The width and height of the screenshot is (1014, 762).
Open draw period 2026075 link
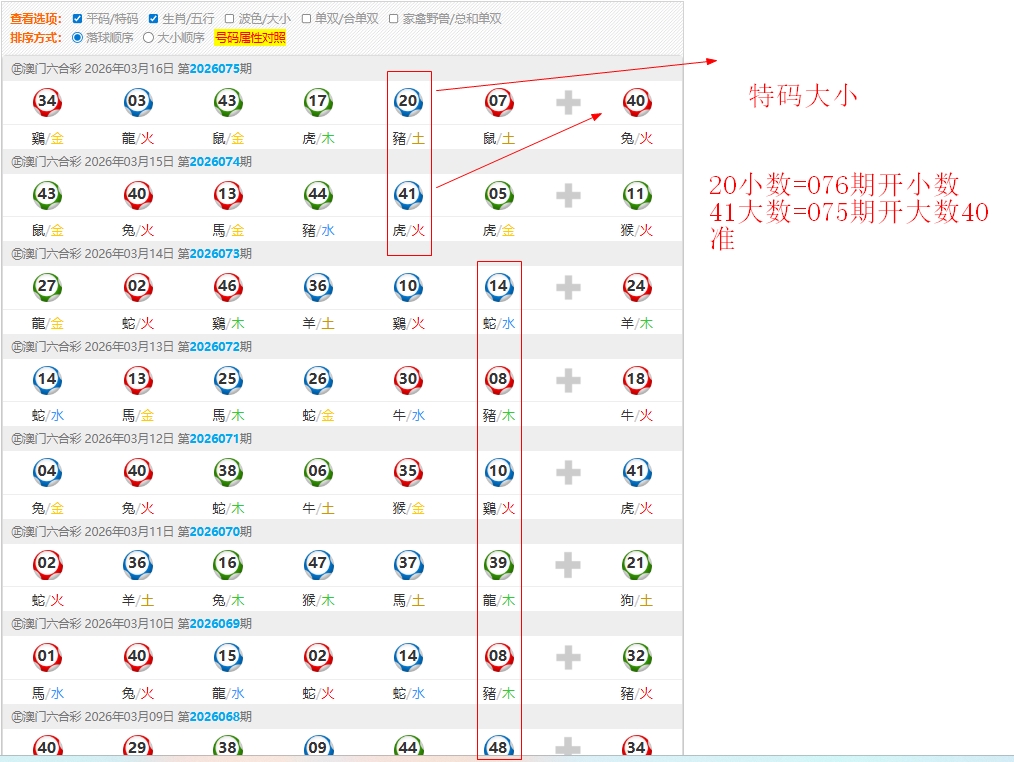(214, 69)
